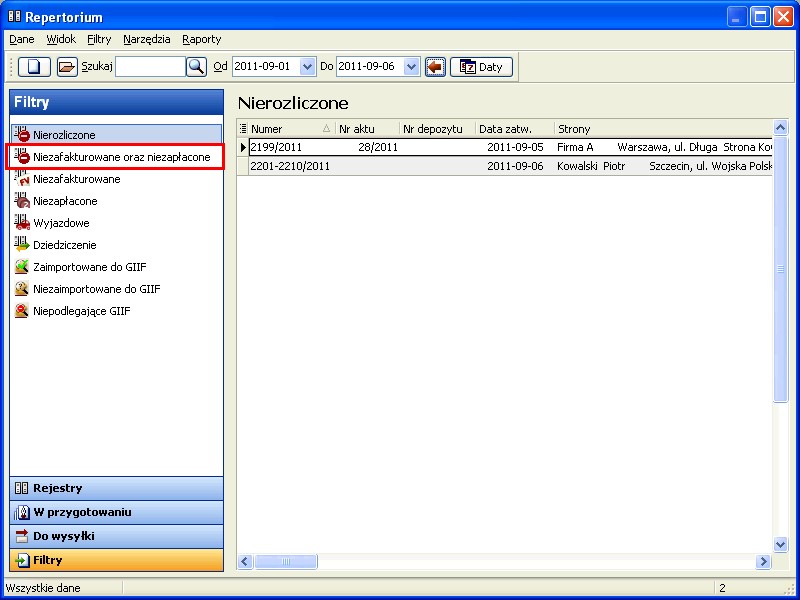Screen dimensions: 800x600
Task: Open the Narzędzia menu
Action: pos(146,39)
